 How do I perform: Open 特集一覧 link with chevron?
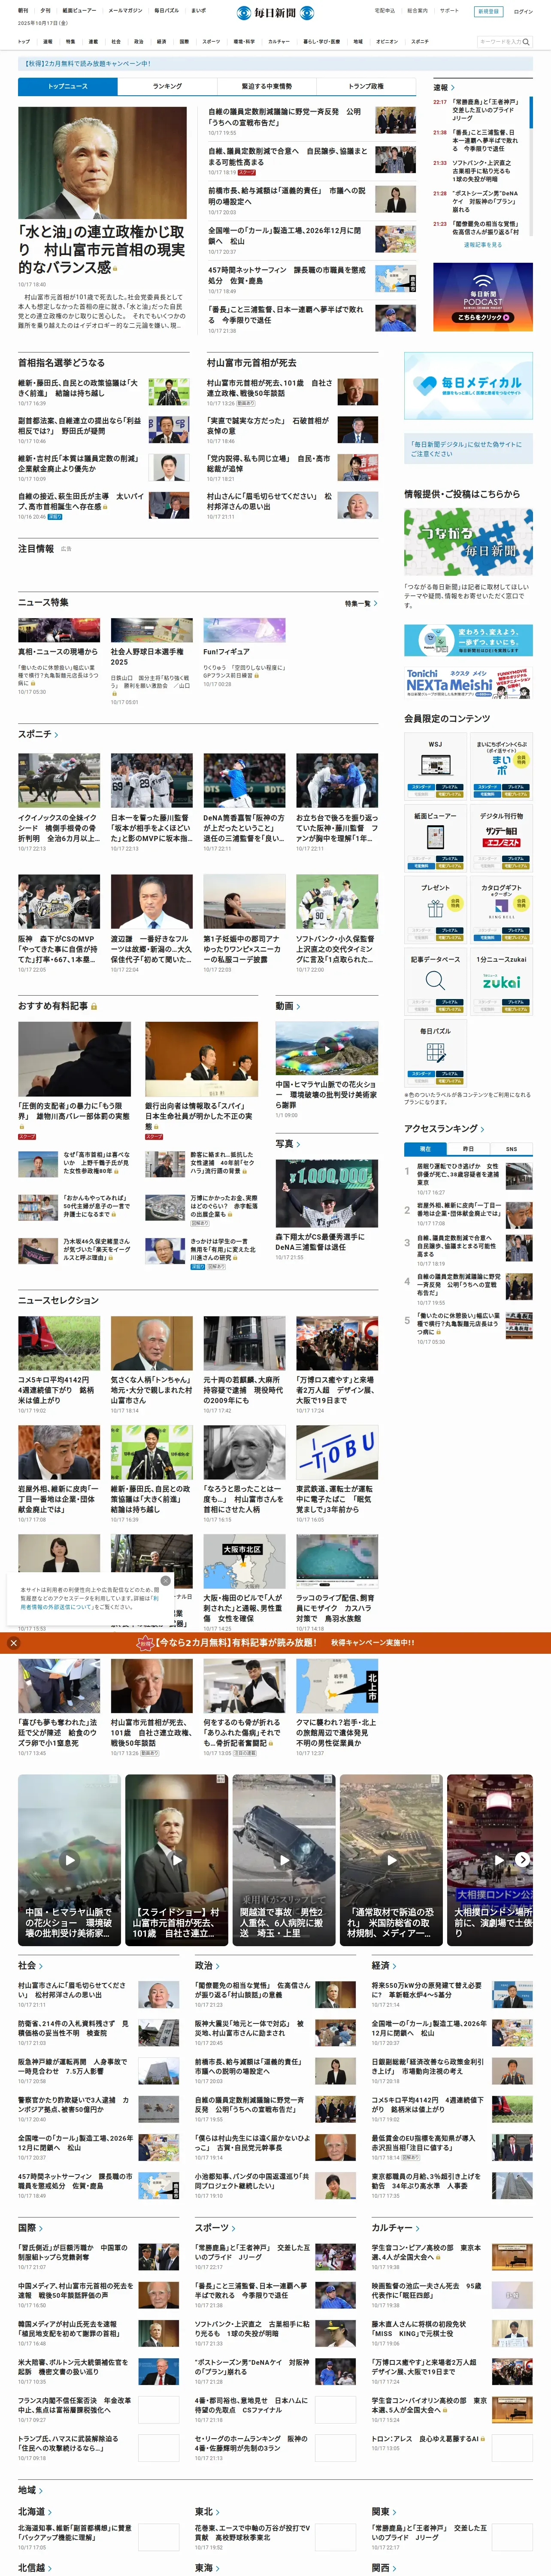[361, 603]
